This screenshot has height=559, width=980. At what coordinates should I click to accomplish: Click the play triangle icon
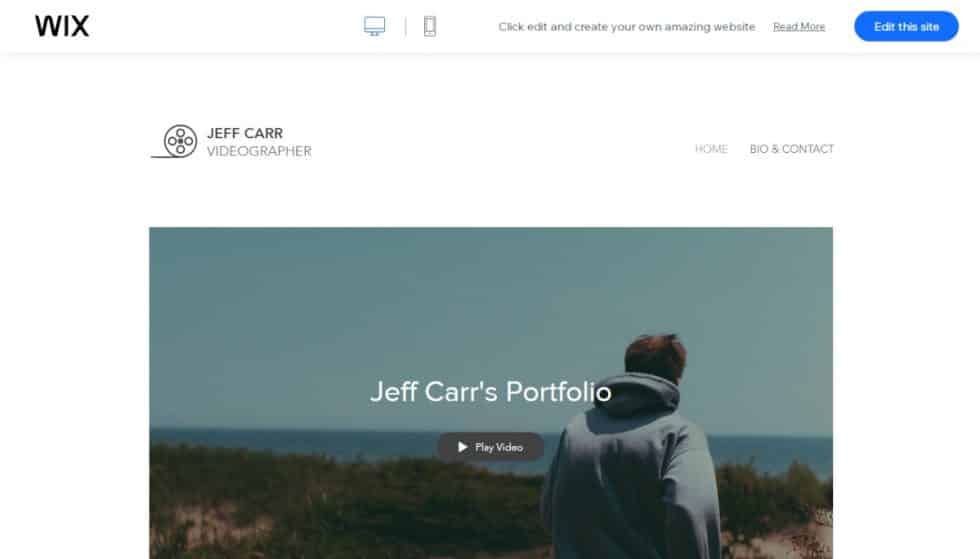462,447
